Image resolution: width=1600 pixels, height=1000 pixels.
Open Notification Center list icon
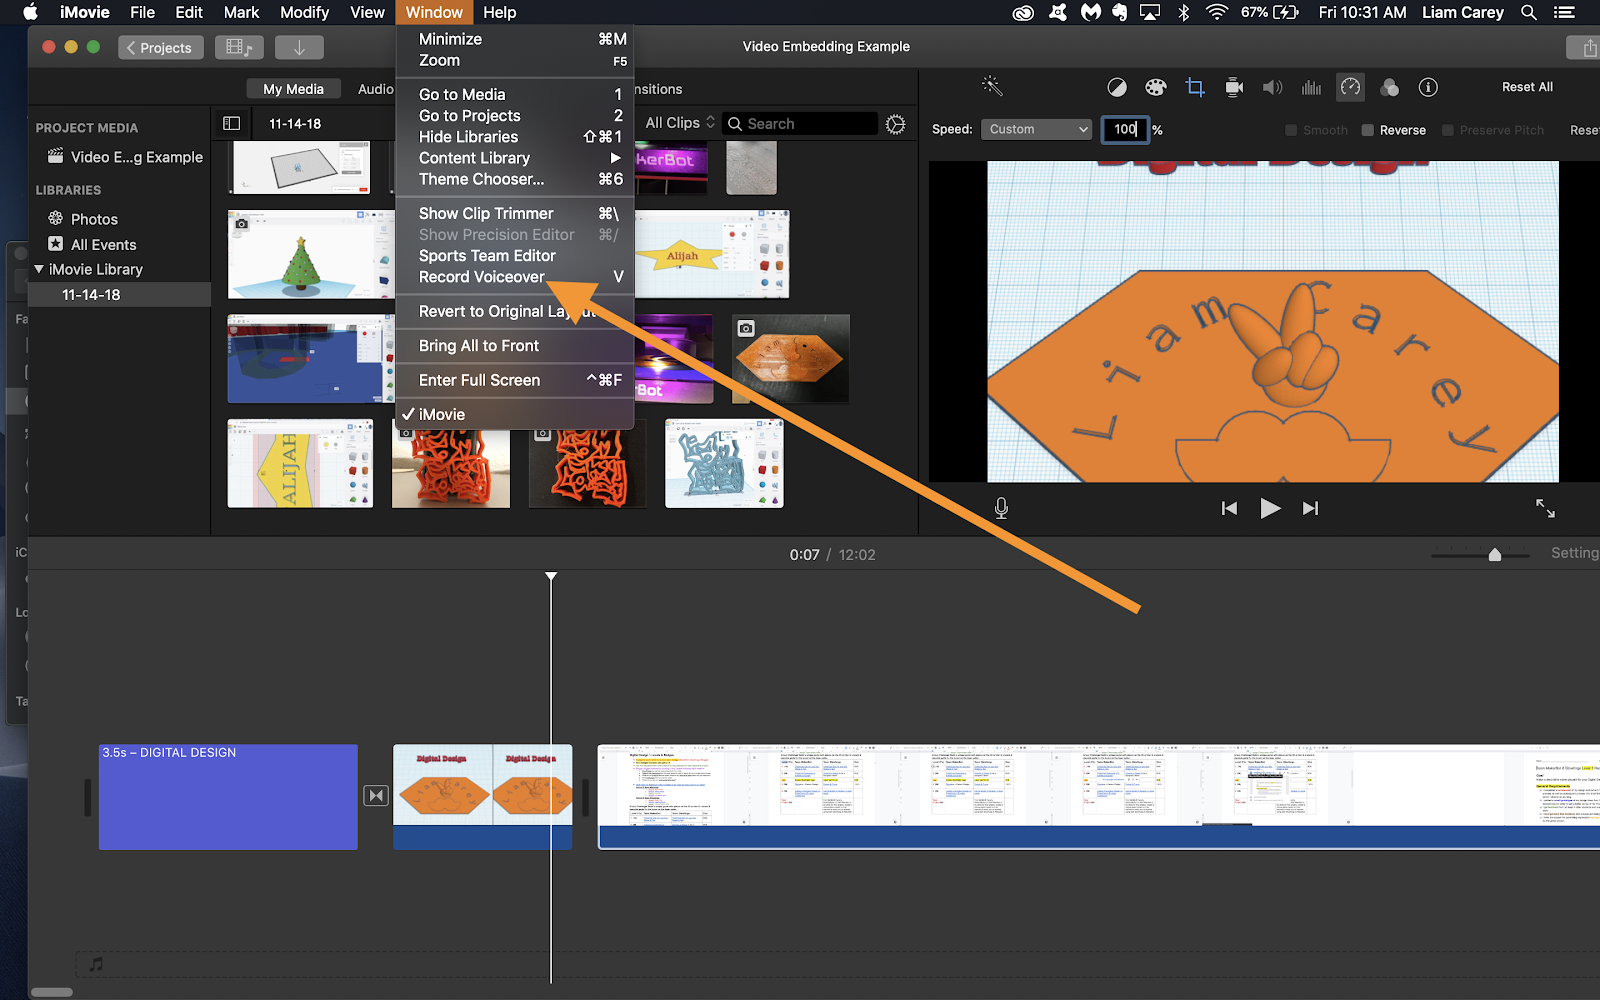(x=1564, y=12)
